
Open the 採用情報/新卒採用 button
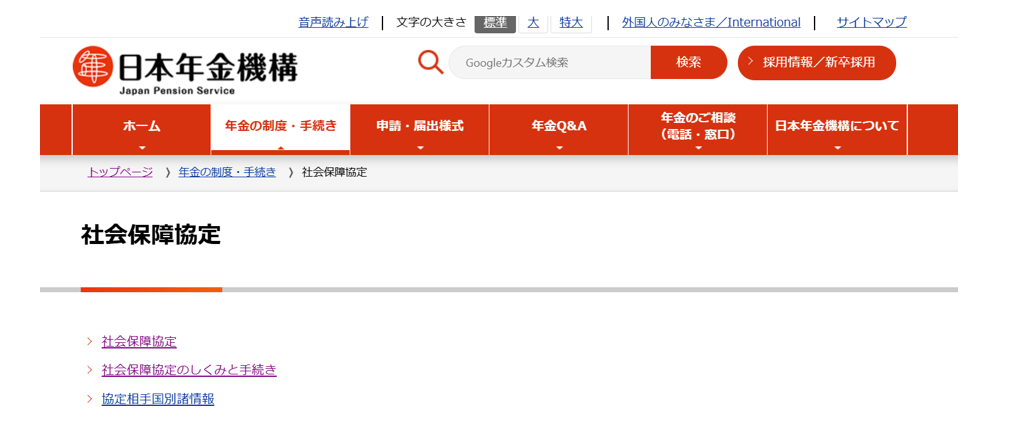click(817, 63)
